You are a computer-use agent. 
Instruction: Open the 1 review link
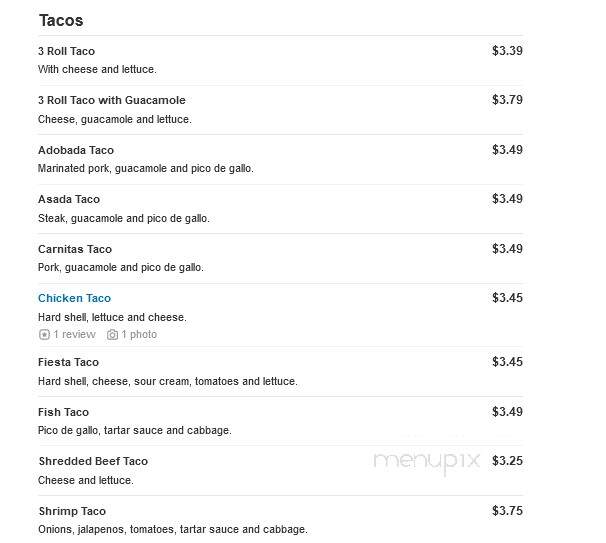click(75, 334)
